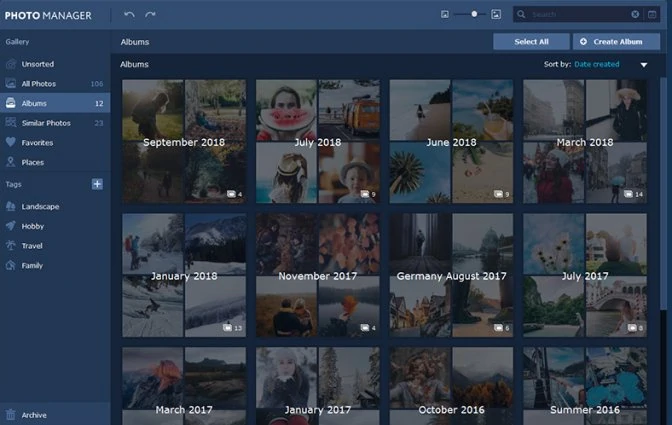Open the calendar date filter icon
Image resolution: width=672 pixels, height=425 pixels.
coord(652,15)
